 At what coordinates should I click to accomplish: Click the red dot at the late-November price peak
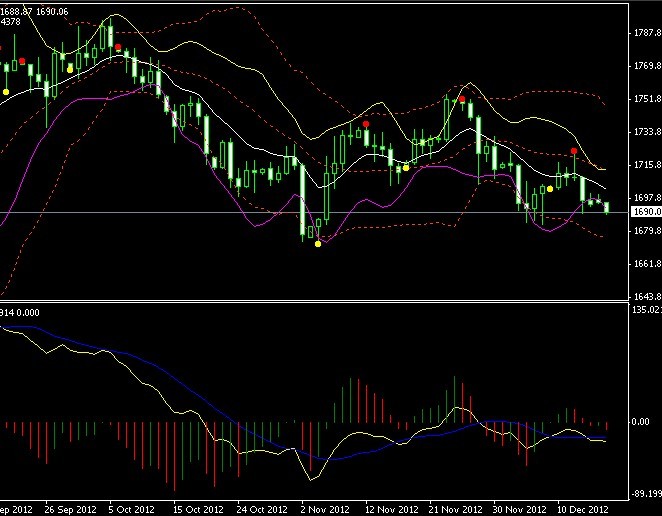click(x=462, y=99)
